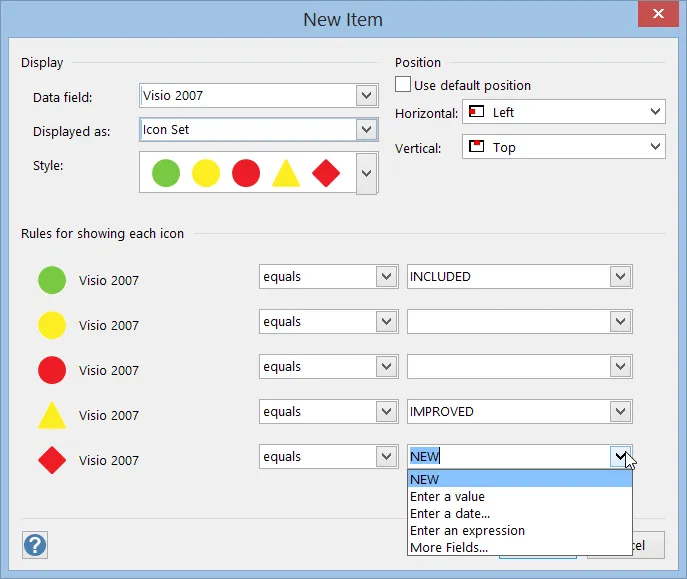Enable the Use default position checkbox
The image size is (687, 579).
pyautogui.click(x=403, y=84)
